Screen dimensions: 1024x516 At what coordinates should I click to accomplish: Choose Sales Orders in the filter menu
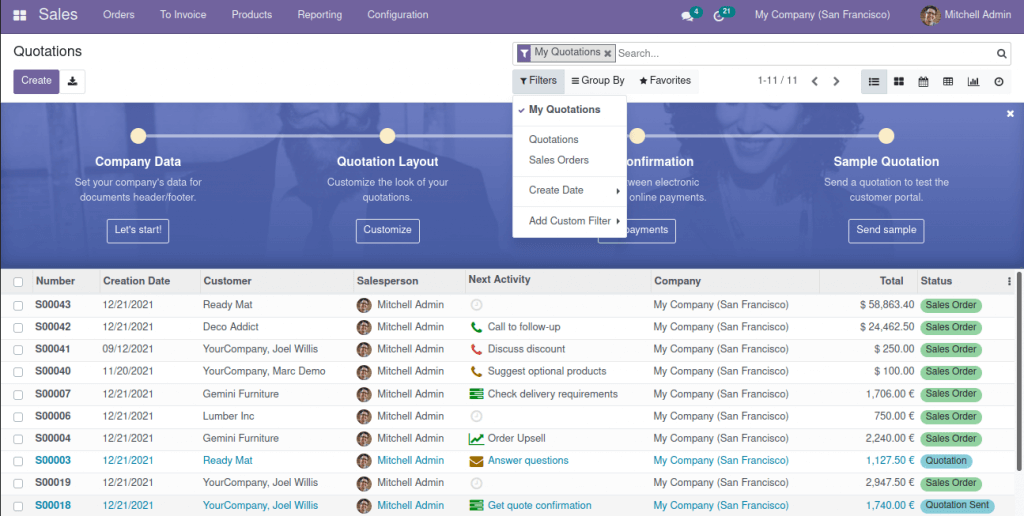(558, 160)
